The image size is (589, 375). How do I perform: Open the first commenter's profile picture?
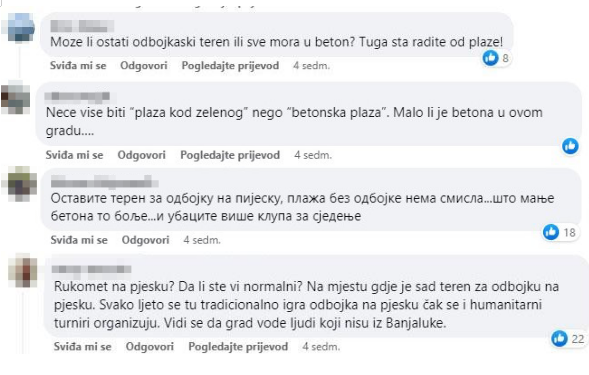click(21, 28)
